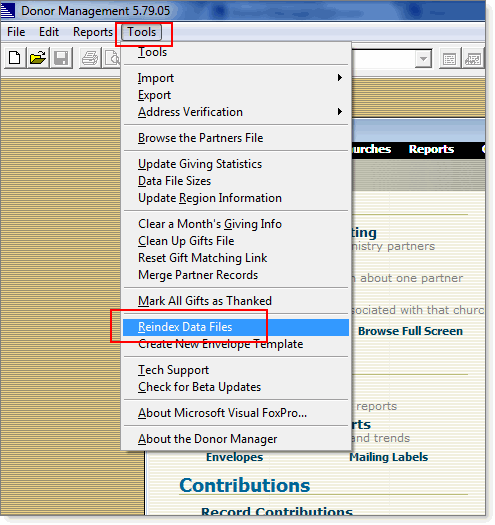Click the Donor Management title bar app icon
The width and height of the screenshot is (495, 525).
click(x=8, y=10)
